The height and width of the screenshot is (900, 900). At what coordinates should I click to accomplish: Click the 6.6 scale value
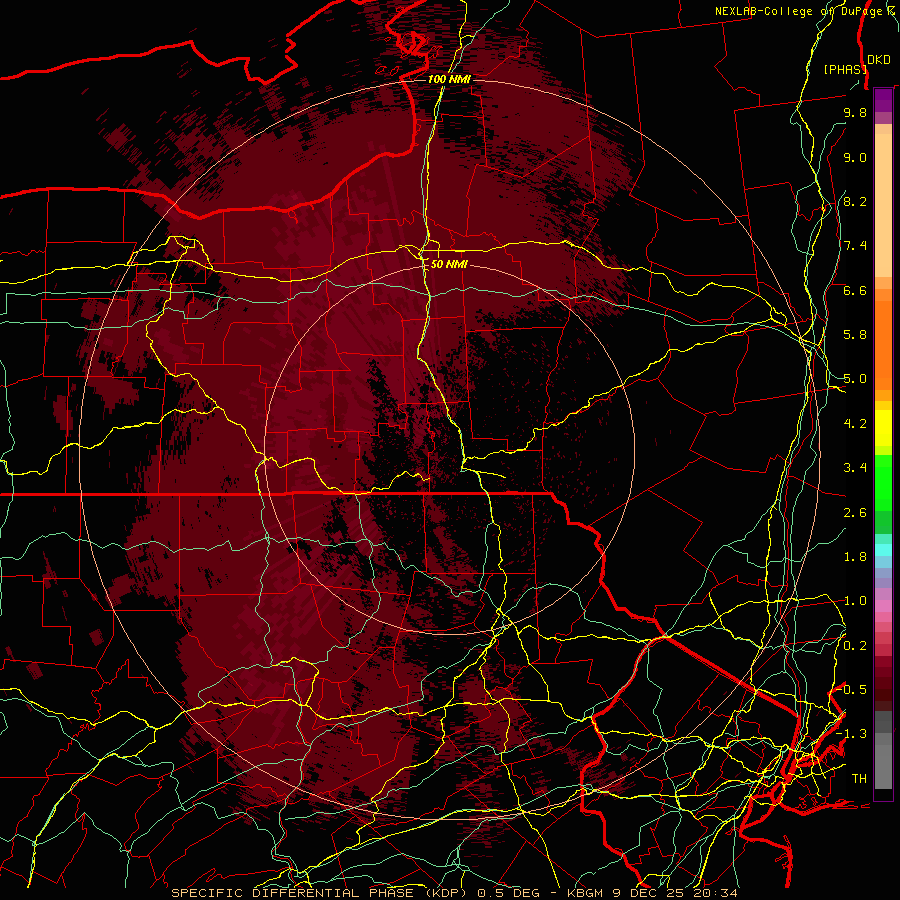coord(855,290)
